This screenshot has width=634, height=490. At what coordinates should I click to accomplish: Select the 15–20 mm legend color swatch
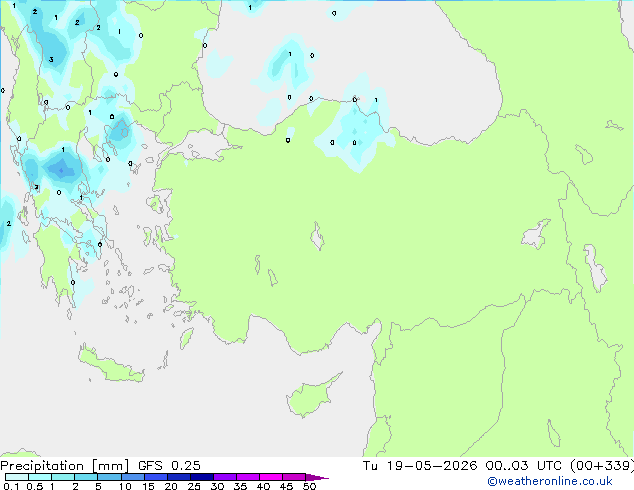coord(155,477)
